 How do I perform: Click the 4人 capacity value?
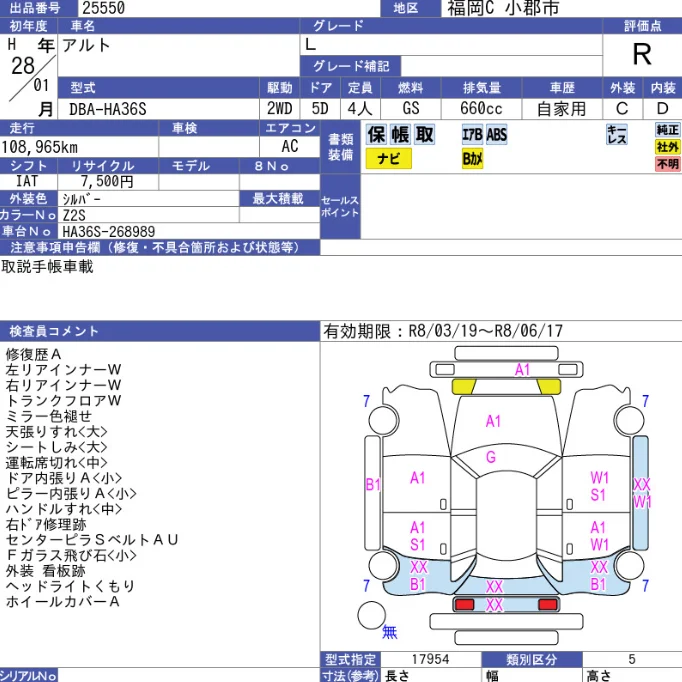(x=360, y=109)
